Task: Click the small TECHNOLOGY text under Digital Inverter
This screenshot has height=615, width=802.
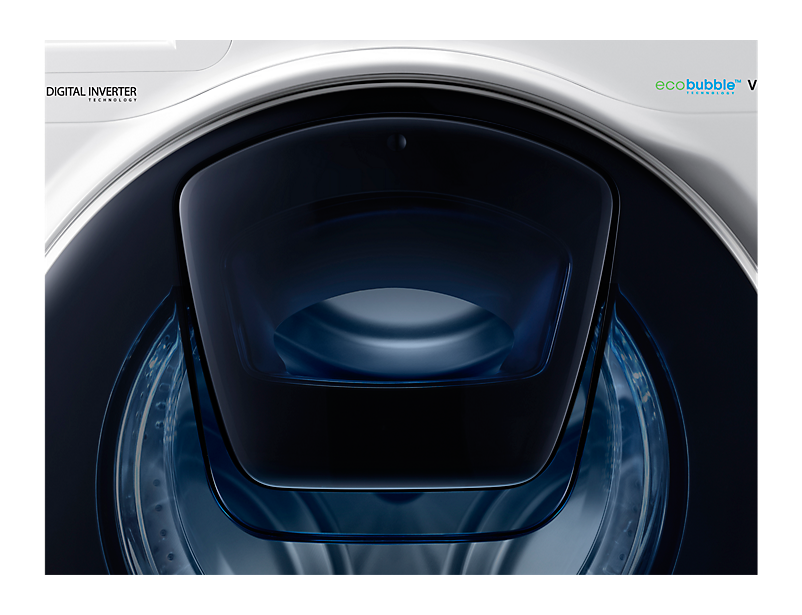Action: pyautogui.click(x=112, y=100)
